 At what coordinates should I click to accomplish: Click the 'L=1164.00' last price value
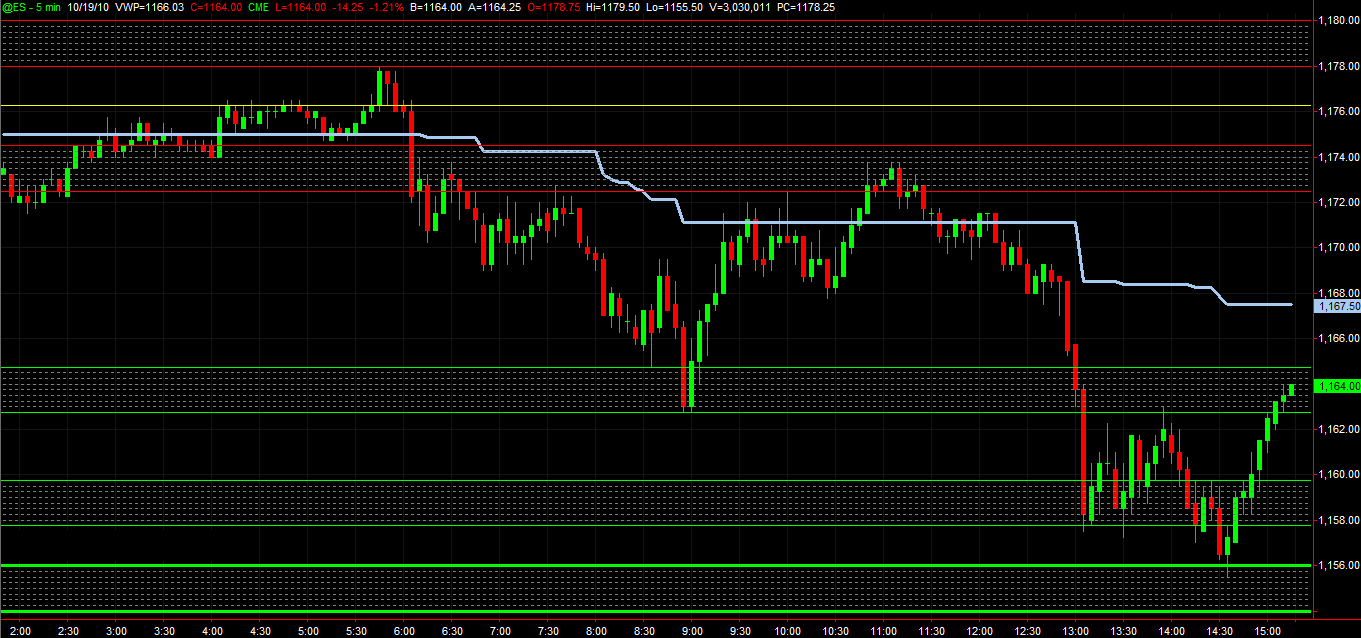tap(299, 7)
